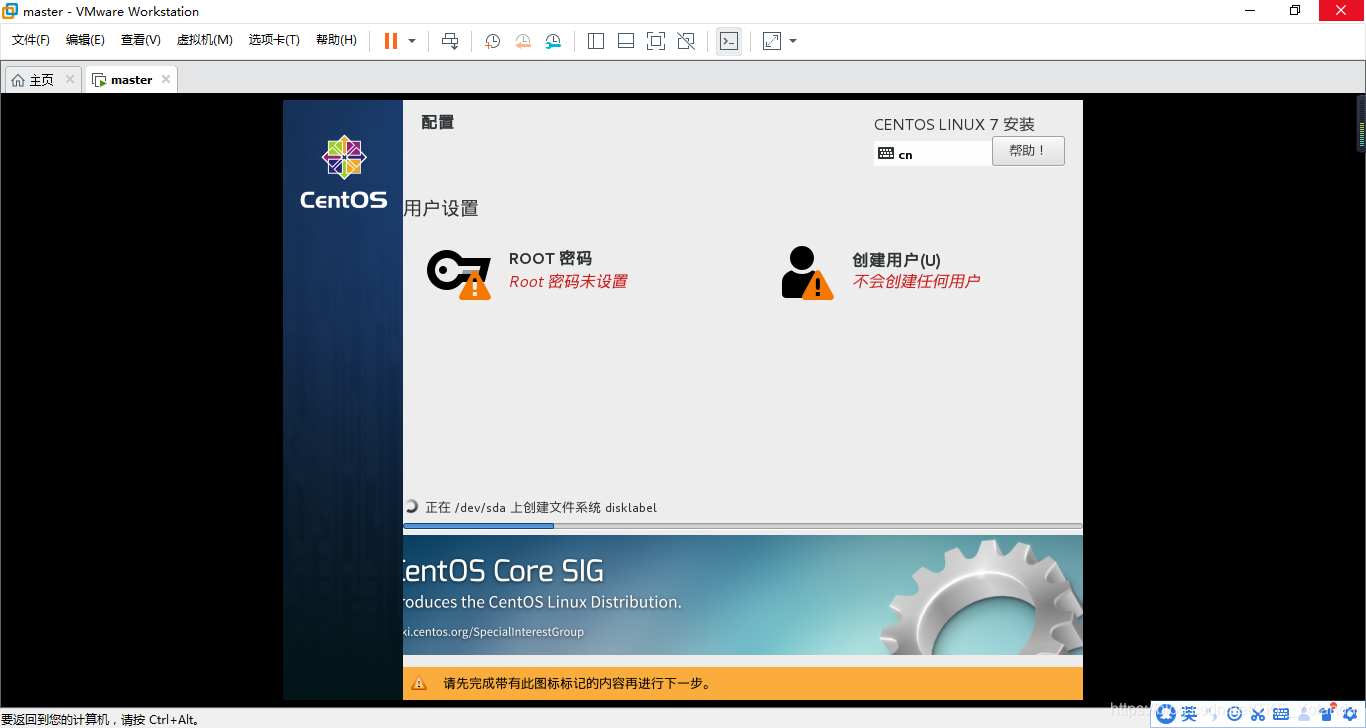Open the IME soft keyboard icon
This screenshot has width=1366, height=728.
click(1281, 714)
